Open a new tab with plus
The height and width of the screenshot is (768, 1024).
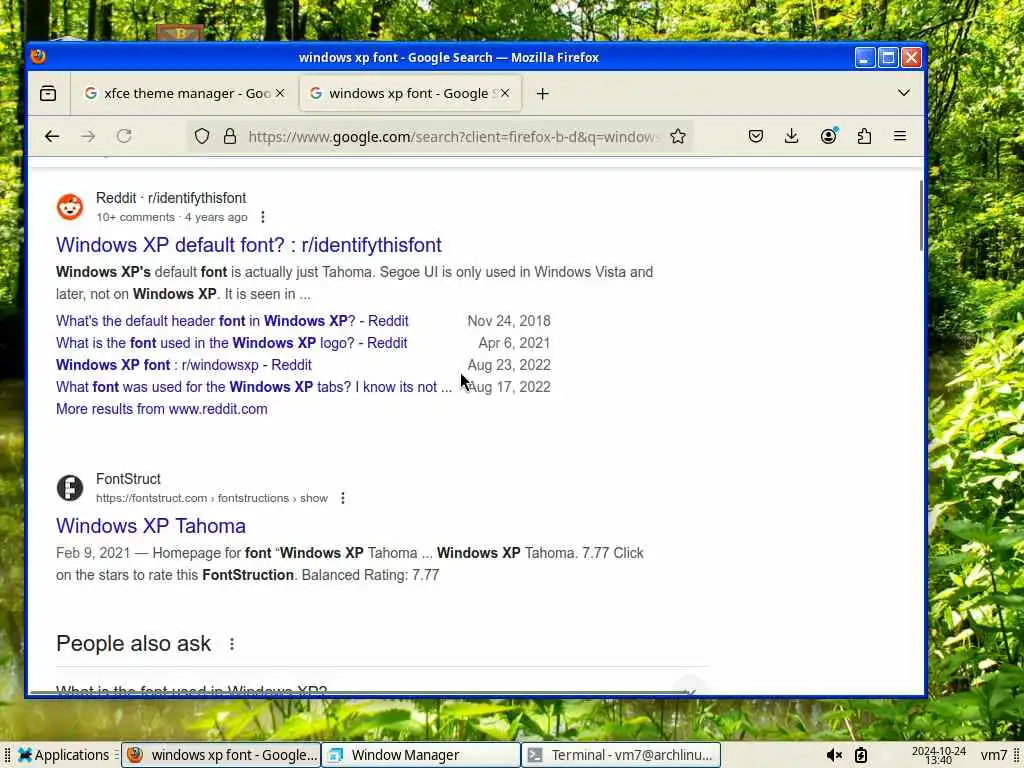[x=542, y=94]
